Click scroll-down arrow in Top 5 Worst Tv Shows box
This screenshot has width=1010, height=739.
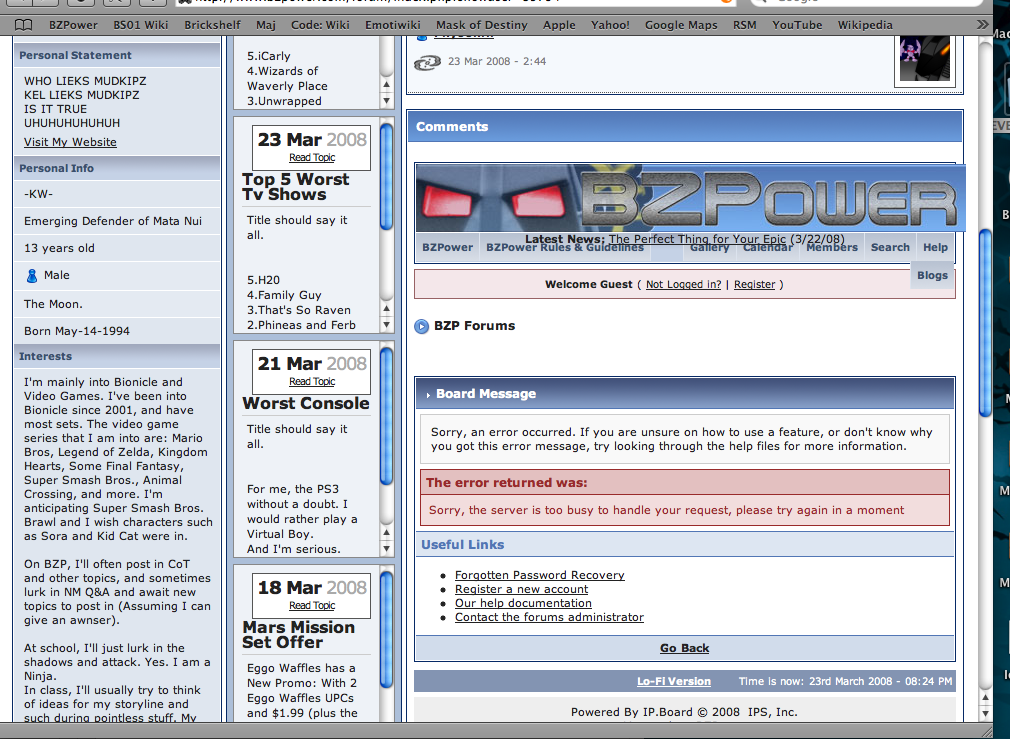click(386, 325)
